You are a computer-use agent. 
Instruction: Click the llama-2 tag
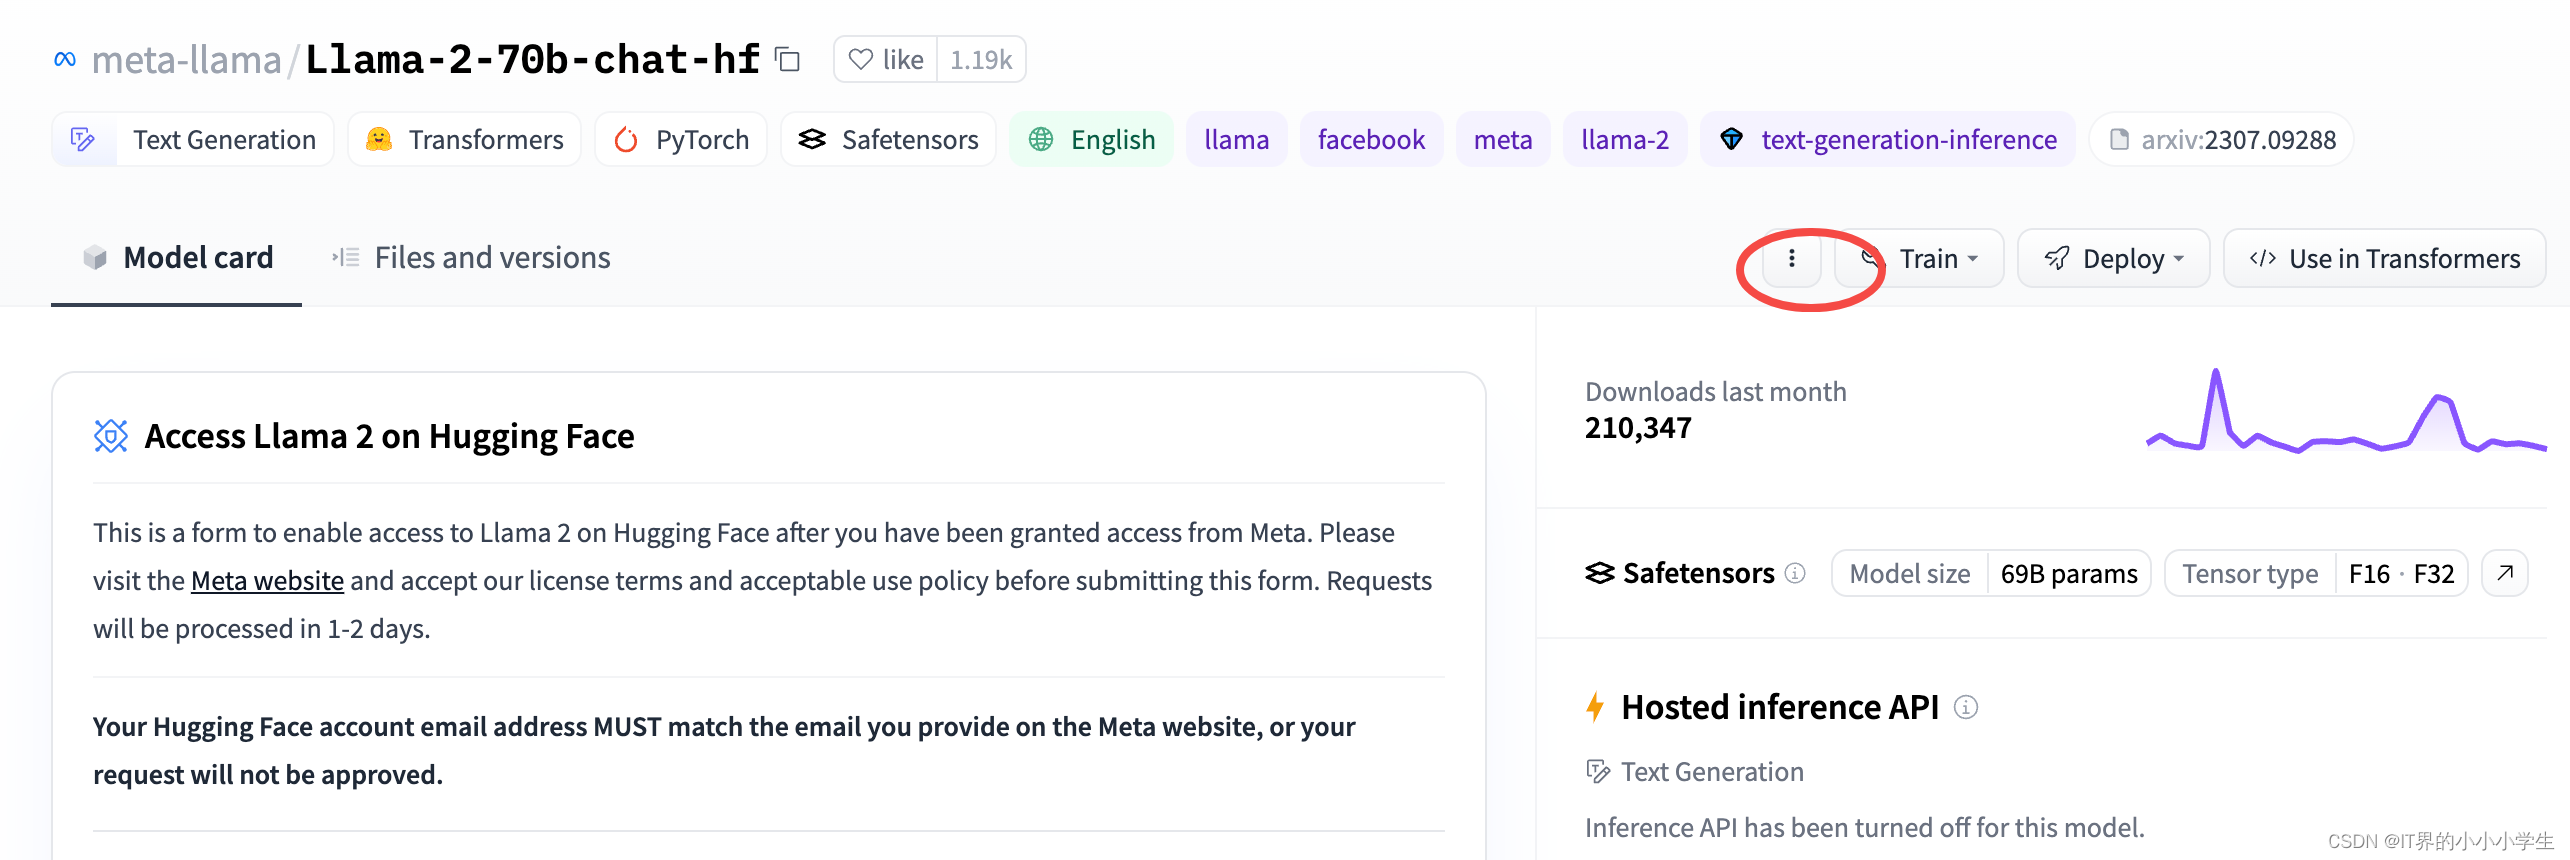1625,139
